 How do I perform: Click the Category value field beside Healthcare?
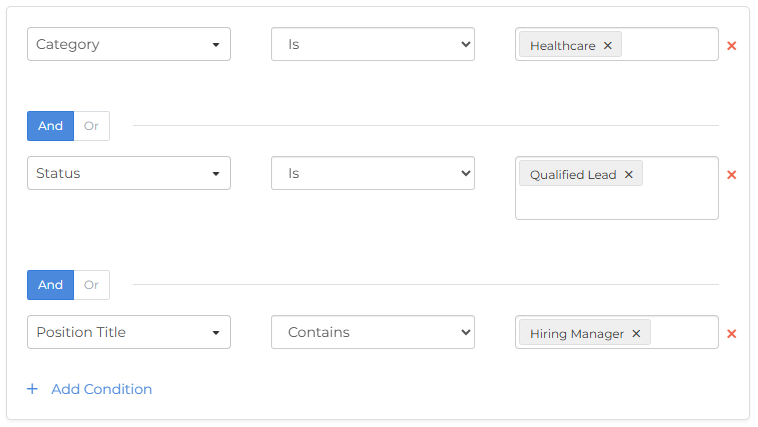pyautogui.click(x=668, y=45)
